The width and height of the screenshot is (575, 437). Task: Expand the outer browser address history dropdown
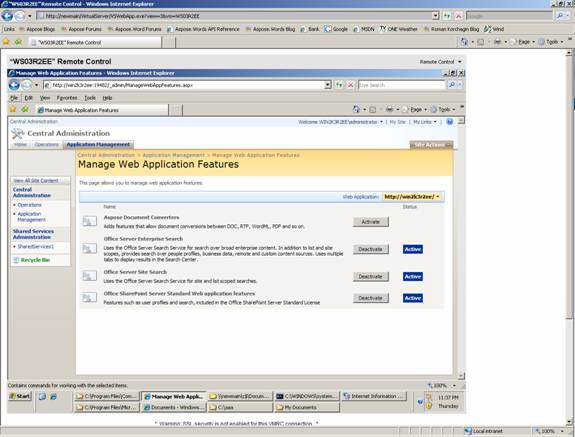[x=435, y=16]
